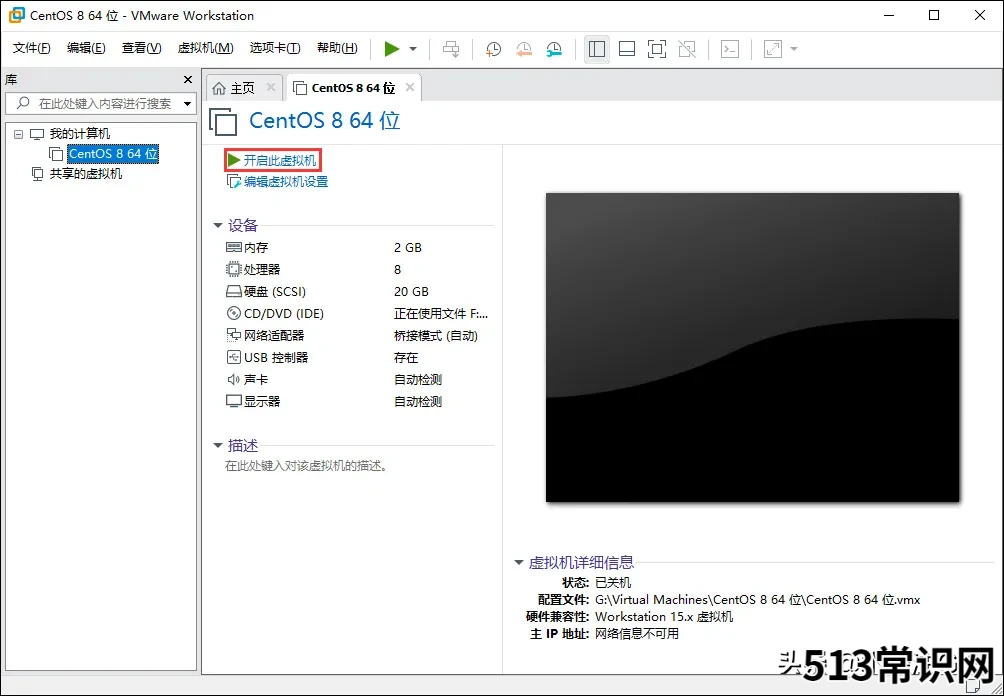Open the 选项卡(T) menu
The height and width of the screenshot is (696, 1004).
pyautogui.click(x=275, y=48)
